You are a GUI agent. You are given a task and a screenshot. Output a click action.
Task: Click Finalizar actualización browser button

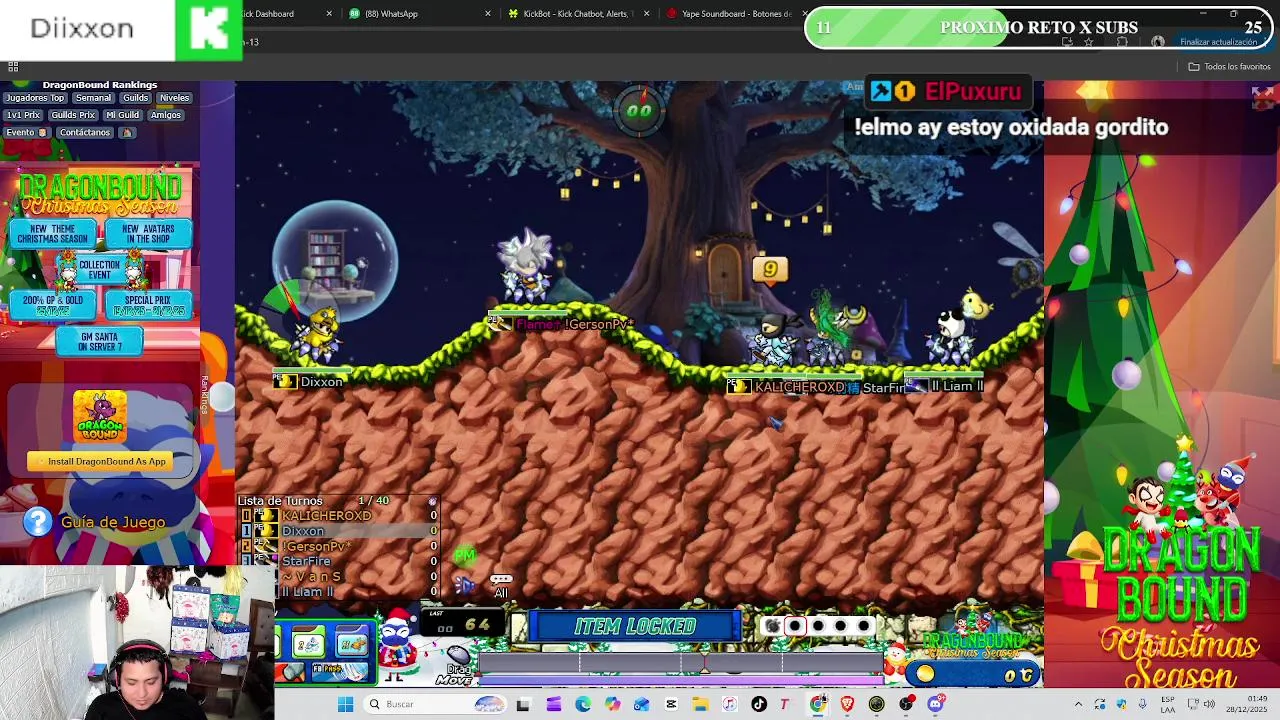coord(1218,42)
